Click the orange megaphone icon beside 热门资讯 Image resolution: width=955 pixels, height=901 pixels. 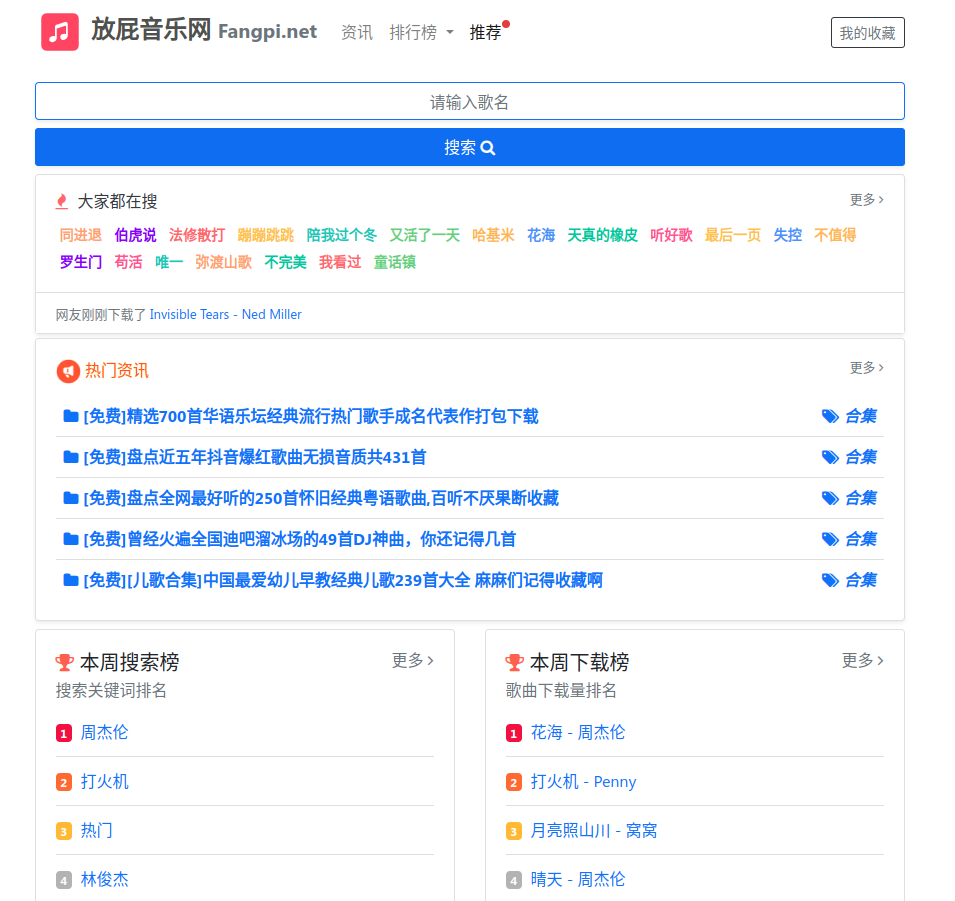pos(67,371)
